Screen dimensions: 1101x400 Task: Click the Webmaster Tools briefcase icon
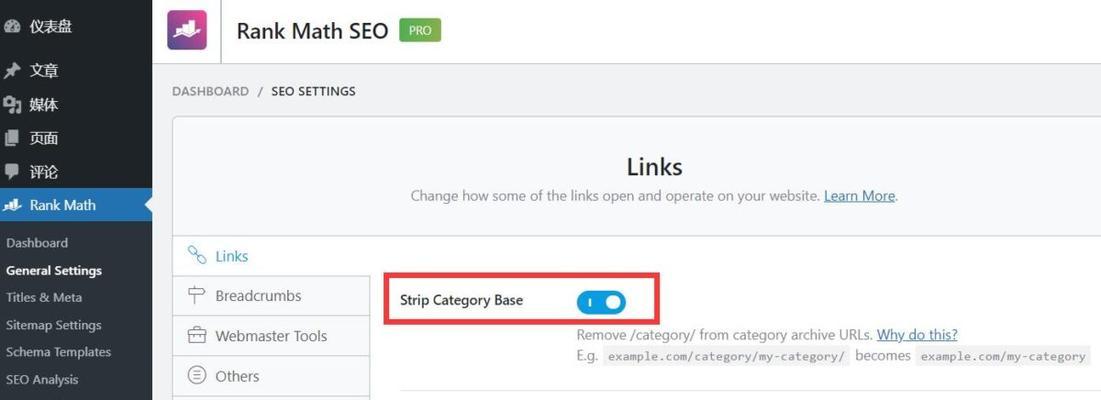197,336
